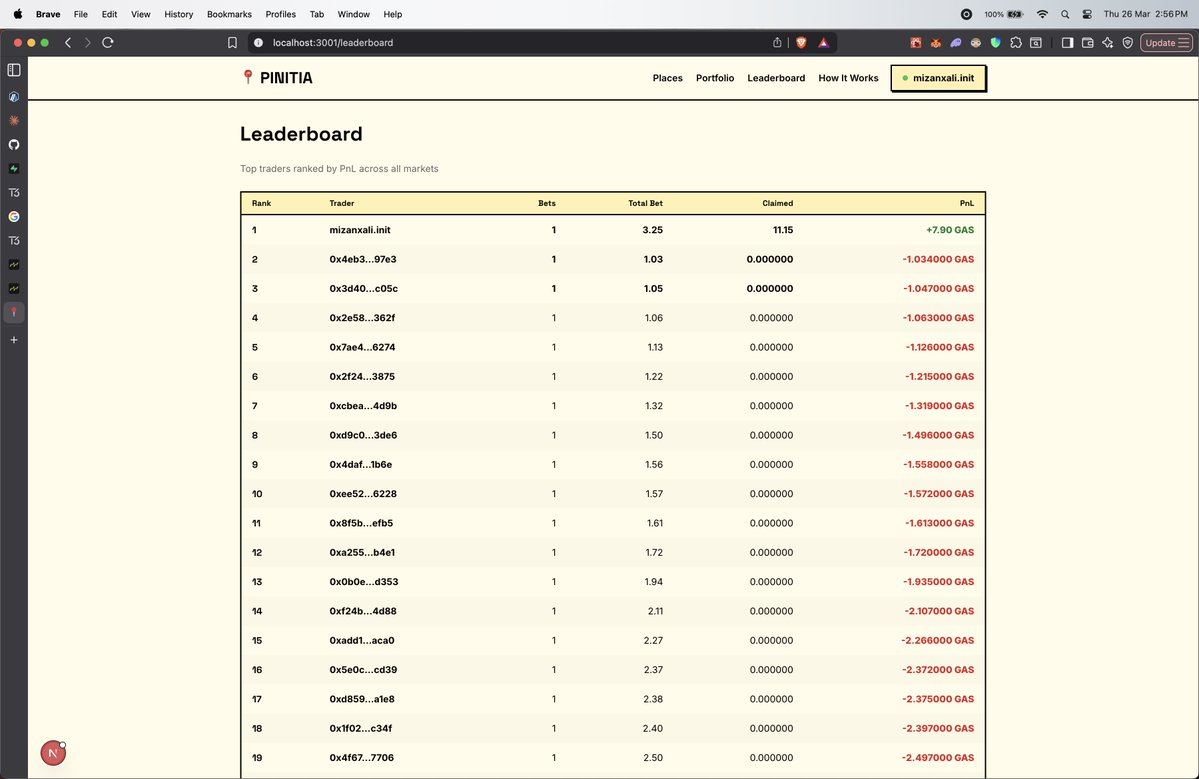Open the share icon in address bar

coord(777,43)
